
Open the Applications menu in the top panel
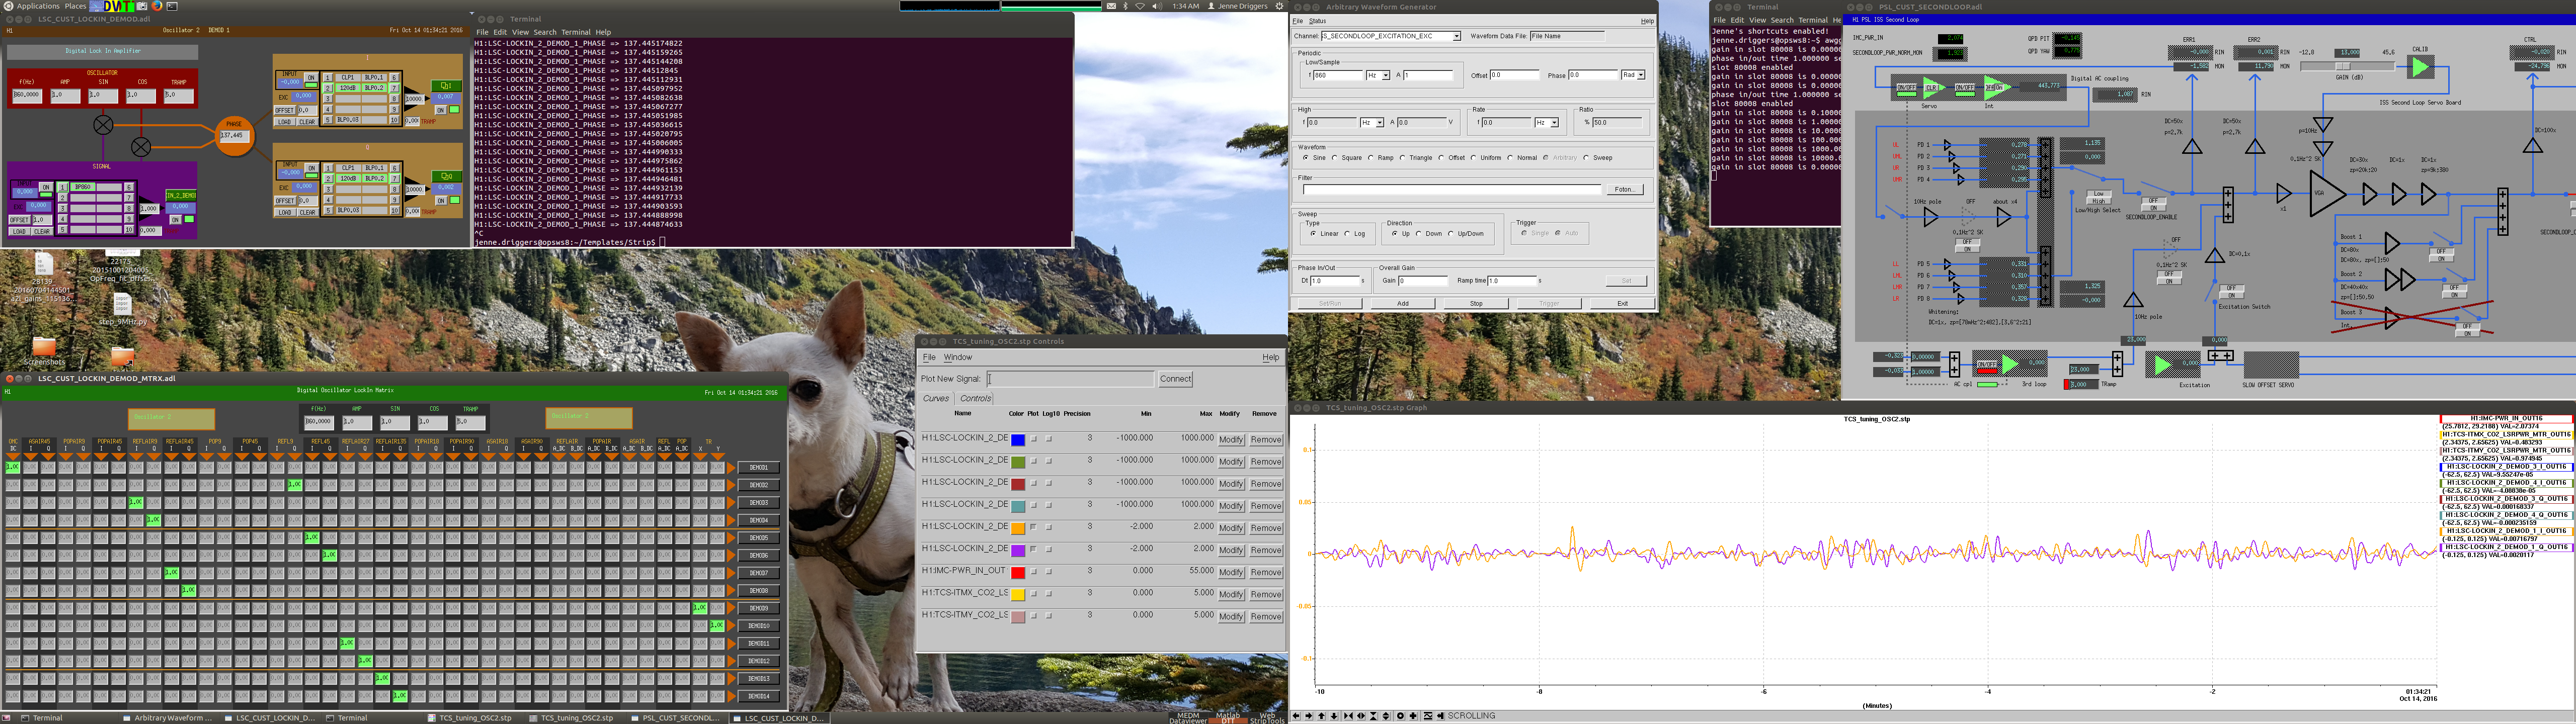[x=38, y=6]
